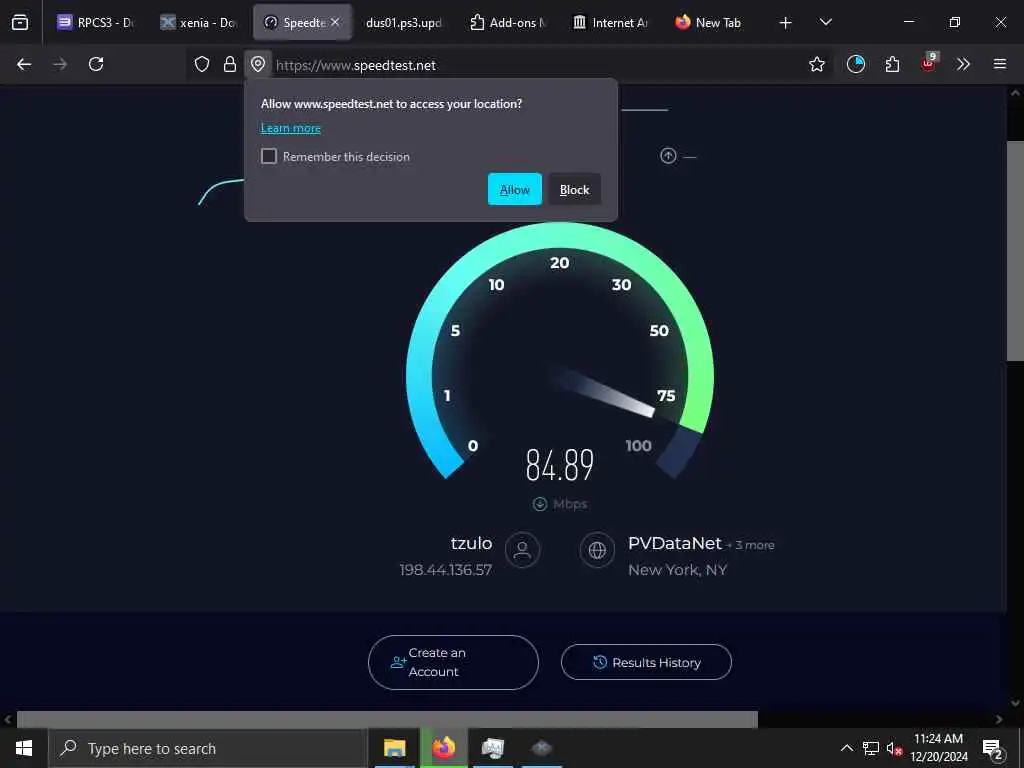Reload the current page
1024x768 pixels.
(96, 64)
